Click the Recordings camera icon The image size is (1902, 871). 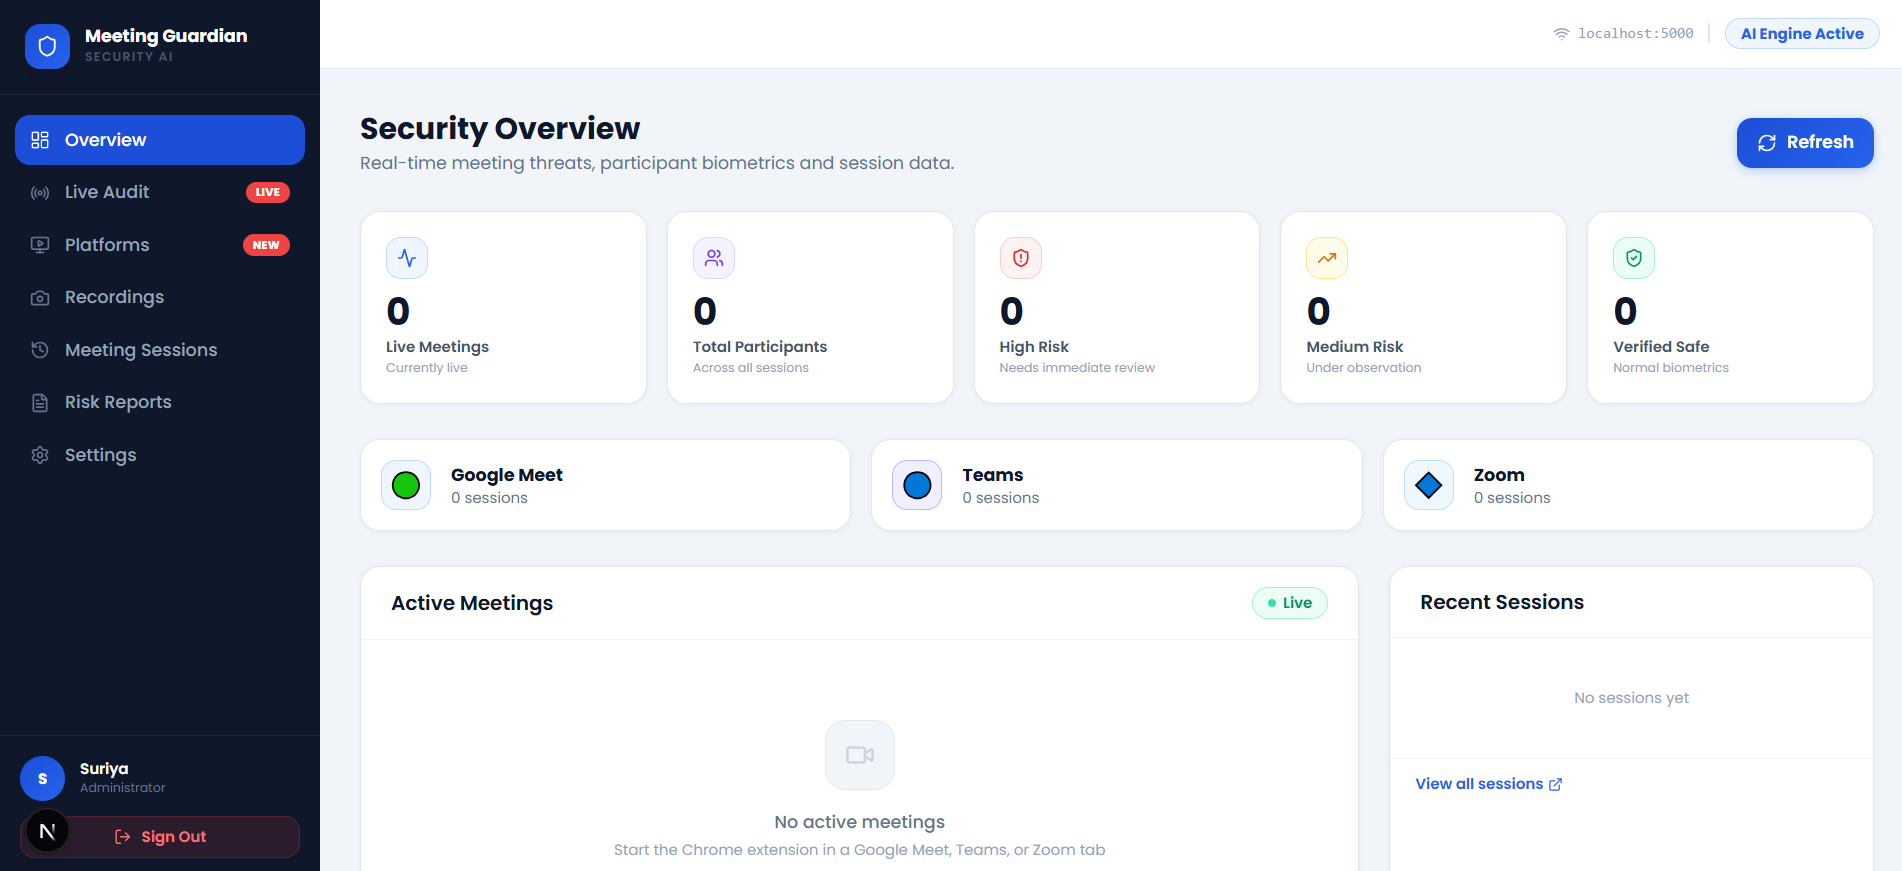[40, 298]
